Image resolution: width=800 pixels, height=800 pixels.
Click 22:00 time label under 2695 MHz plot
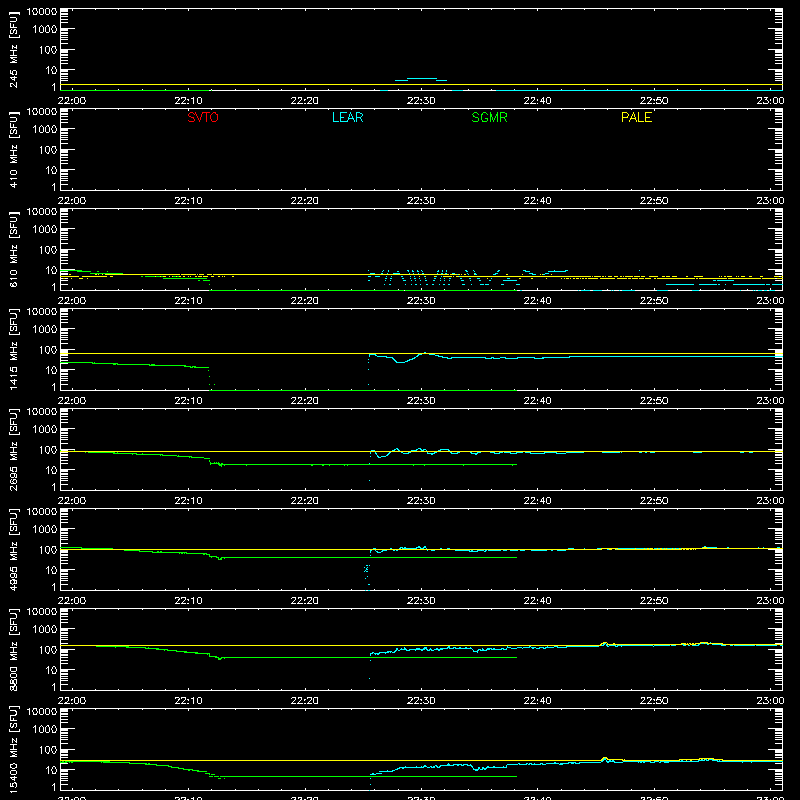(x=71, y=501)
